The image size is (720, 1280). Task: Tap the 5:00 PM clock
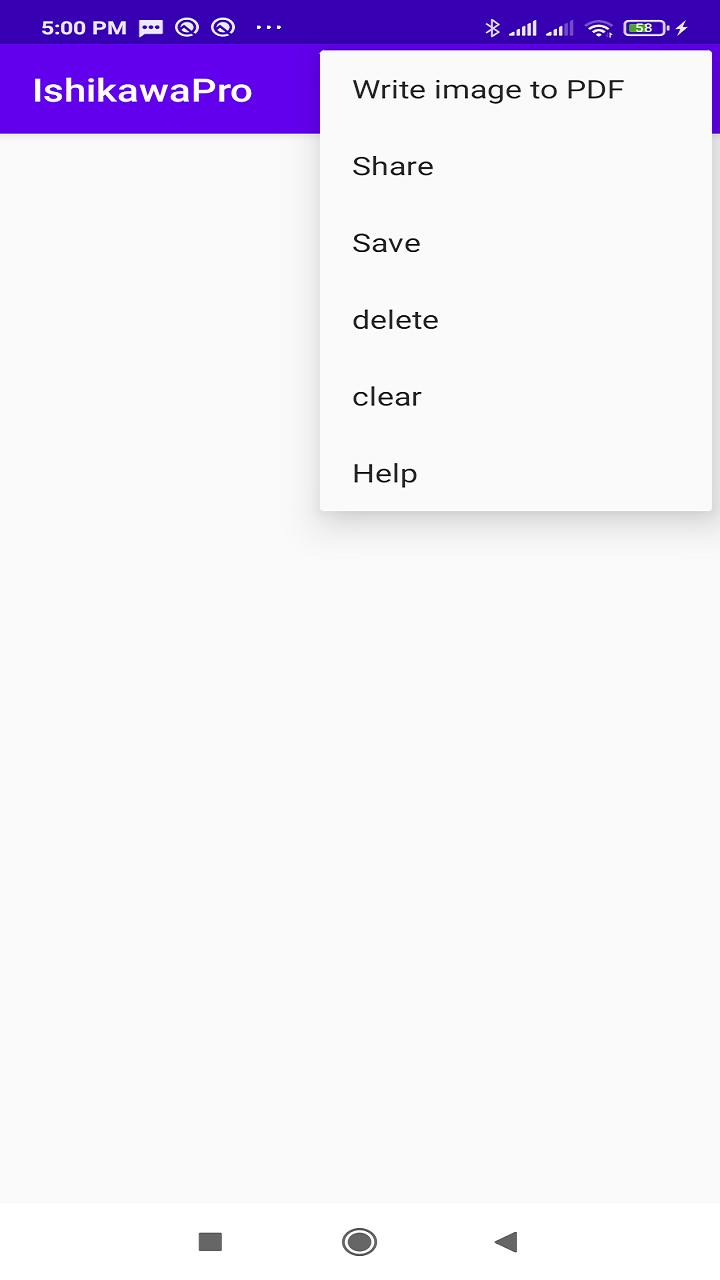click(85, 28)
